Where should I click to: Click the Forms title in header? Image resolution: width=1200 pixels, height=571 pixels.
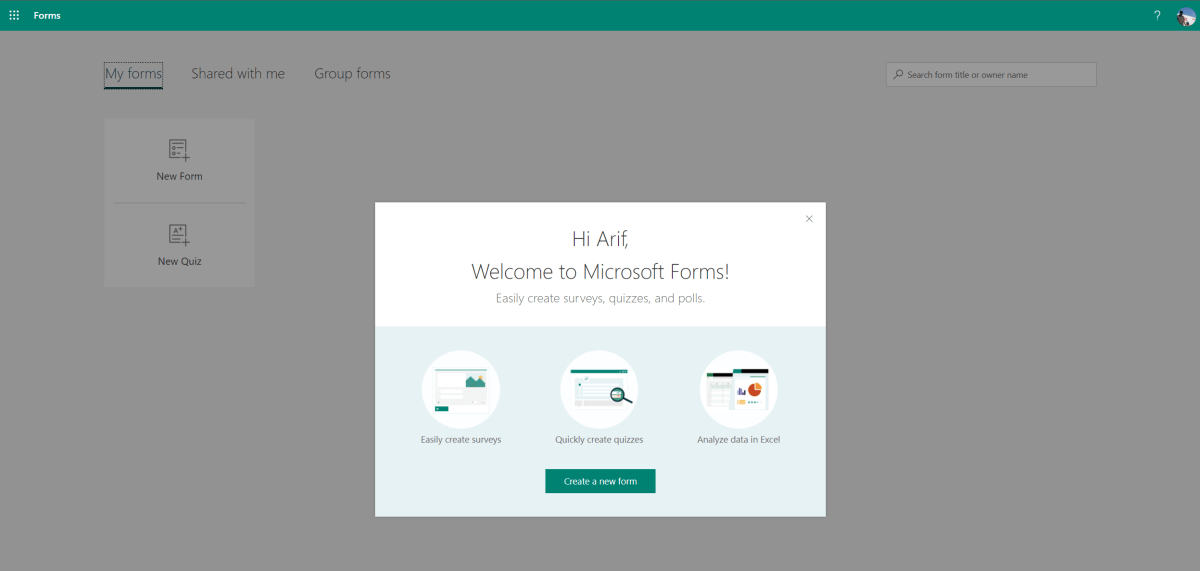pos(47,15)
